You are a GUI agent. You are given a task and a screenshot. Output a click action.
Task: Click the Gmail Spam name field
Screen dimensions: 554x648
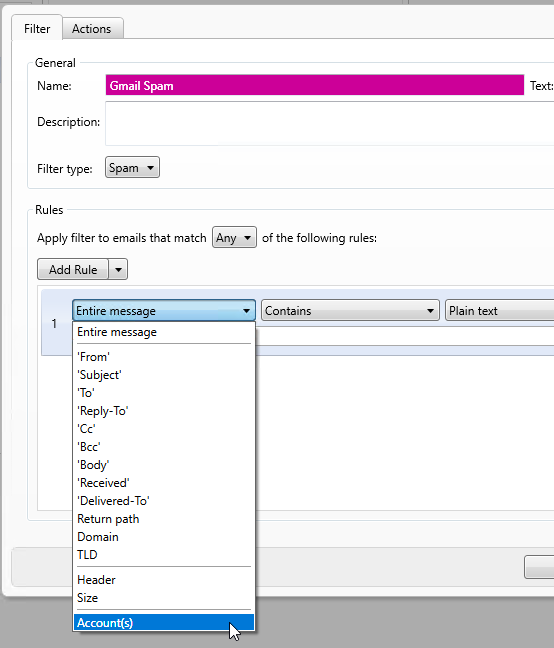[x=314, y=85]
